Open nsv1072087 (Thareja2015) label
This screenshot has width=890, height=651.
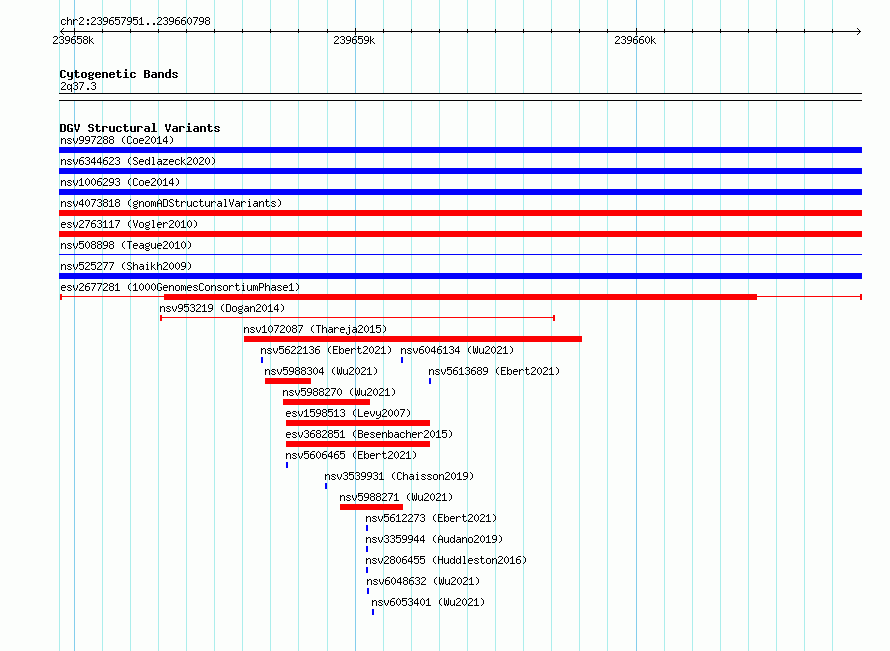point(315,329)
